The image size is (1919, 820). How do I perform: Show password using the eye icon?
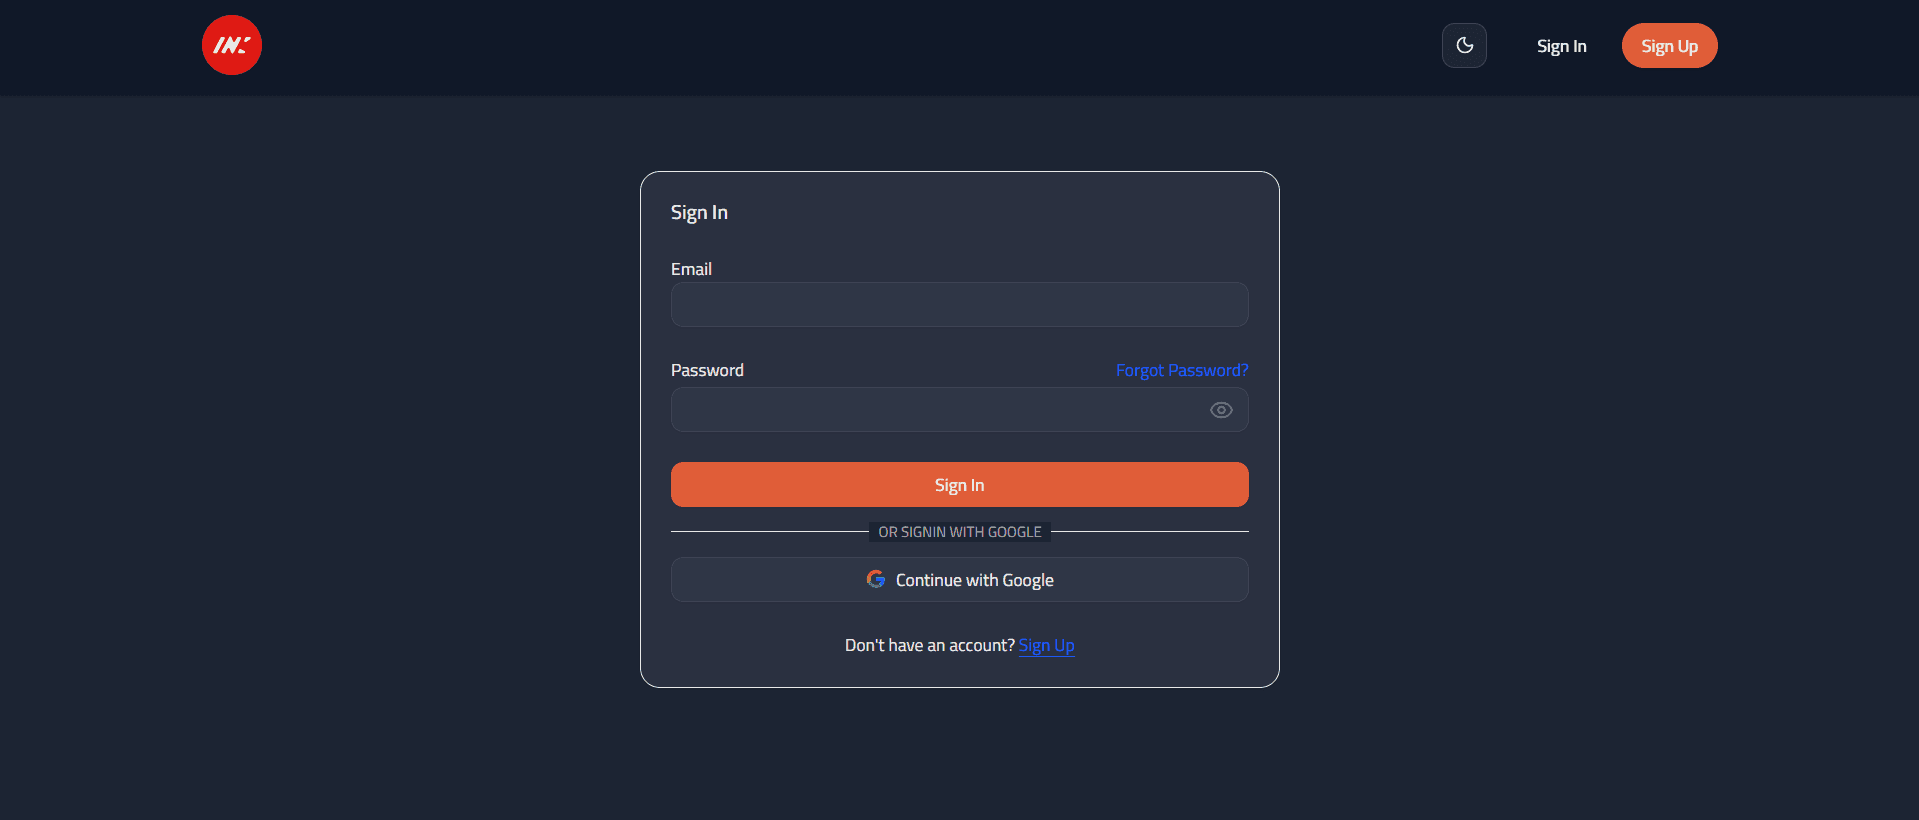tap(1221, 410)
